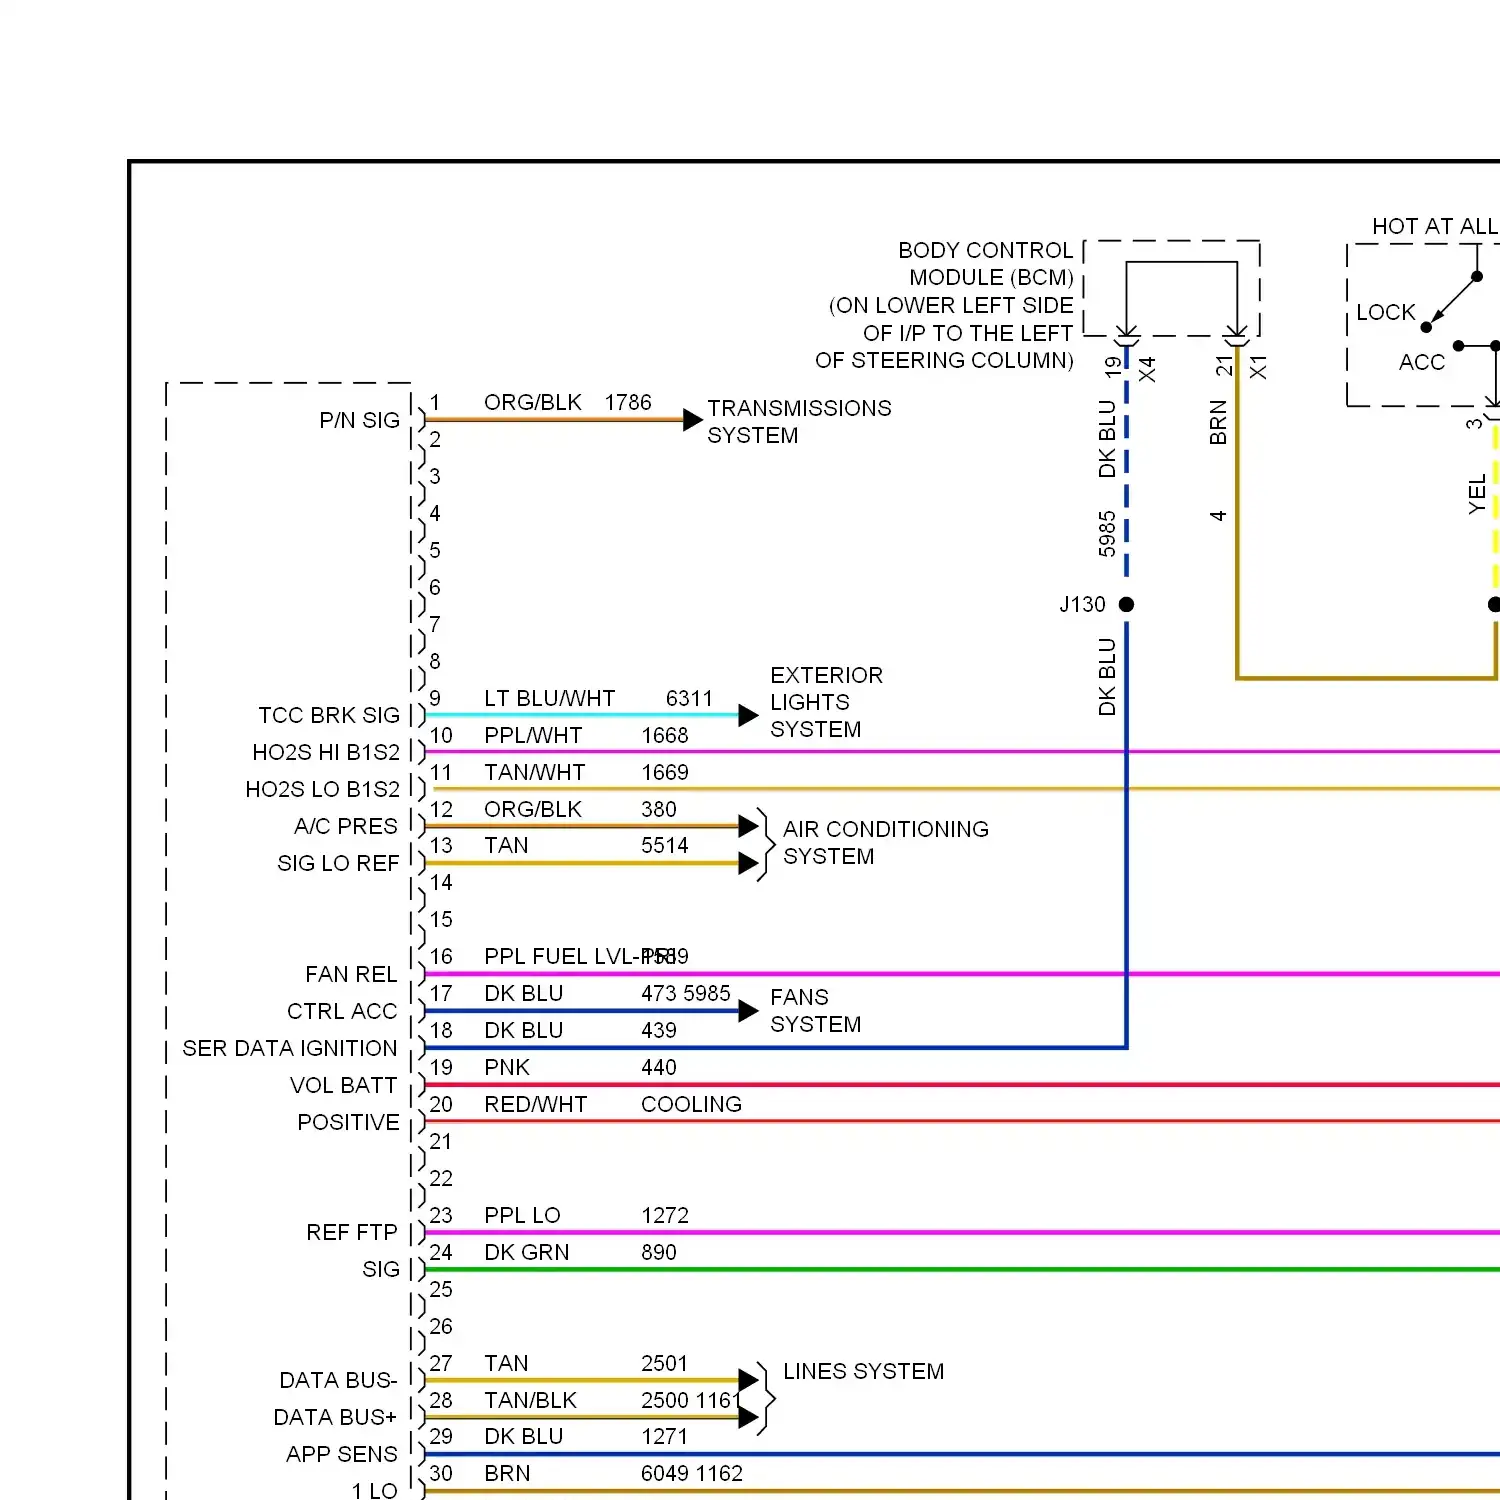Select the 'APP SENS' label
1500x1500 pixels.
342,1454
